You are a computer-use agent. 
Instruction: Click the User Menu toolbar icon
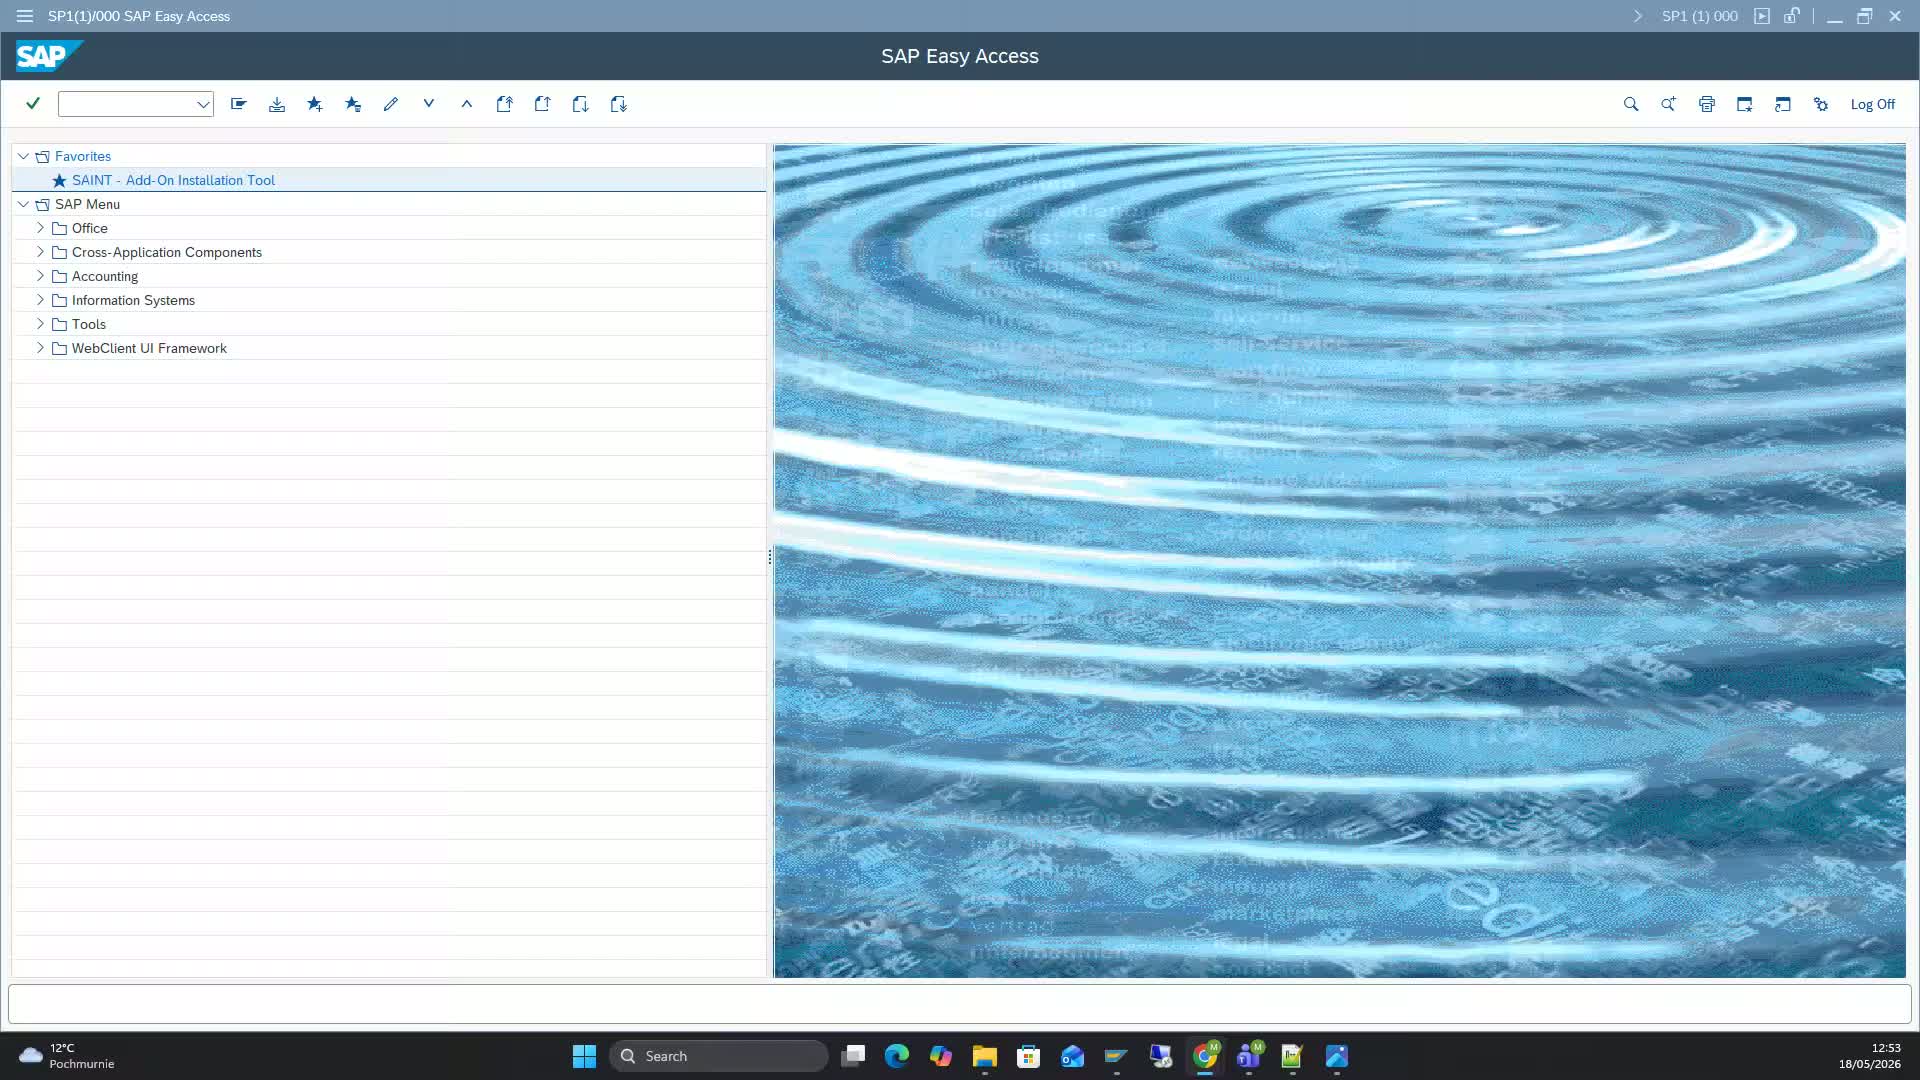tap(239, 104)
